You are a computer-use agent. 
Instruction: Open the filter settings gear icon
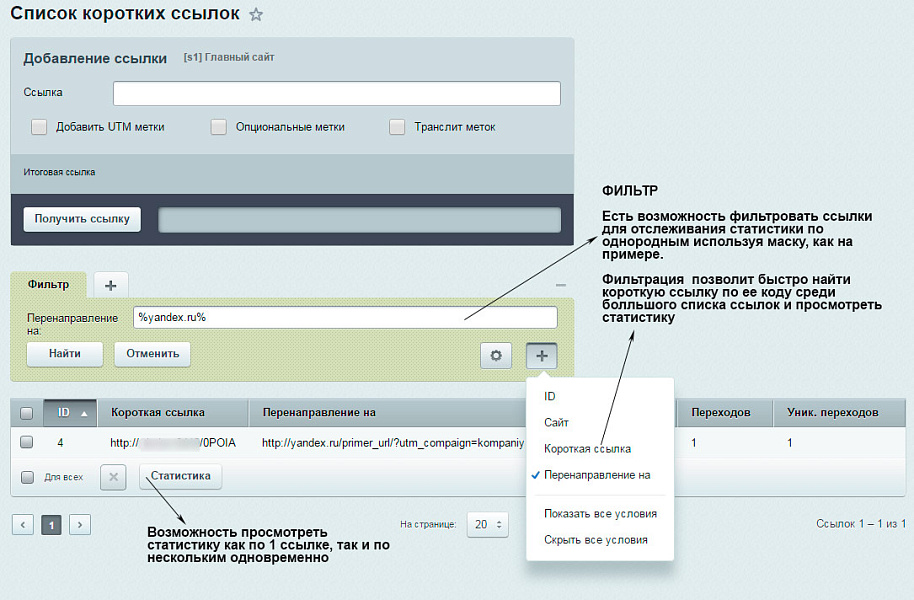click(496, 355)
